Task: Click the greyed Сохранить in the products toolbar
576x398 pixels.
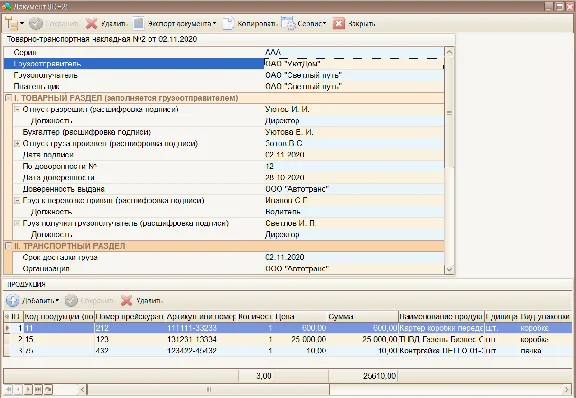Action: click(x=89, y=301)
